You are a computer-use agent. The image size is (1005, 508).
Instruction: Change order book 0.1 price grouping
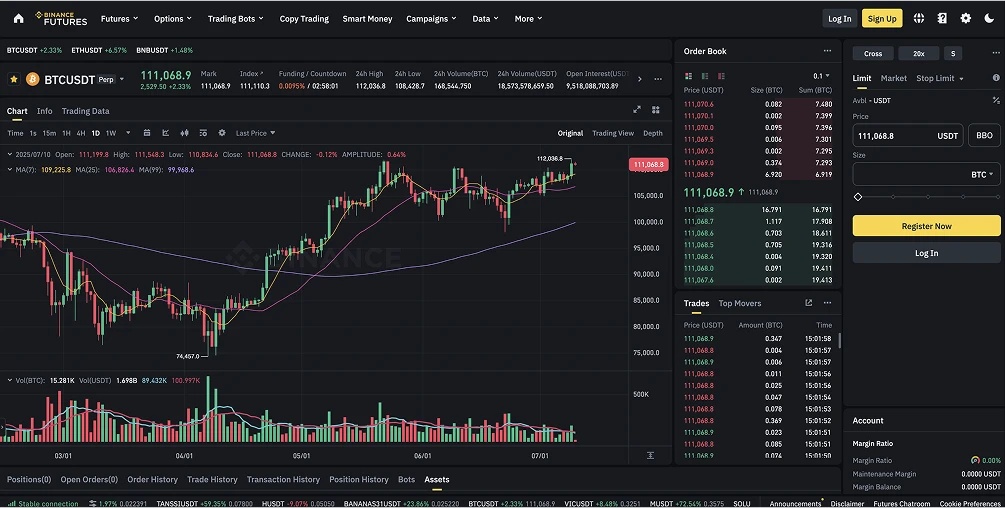tap(821, 76)
